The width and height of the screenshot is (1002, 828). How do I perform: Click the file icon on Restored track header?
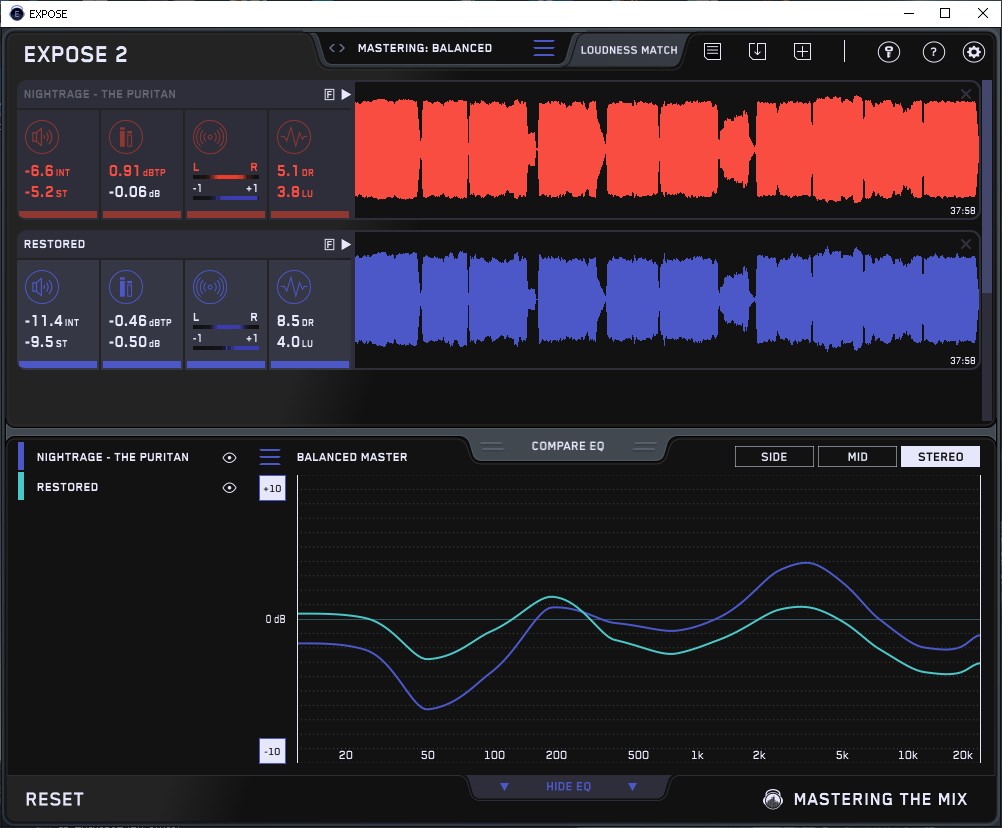[x=330, y=245]
